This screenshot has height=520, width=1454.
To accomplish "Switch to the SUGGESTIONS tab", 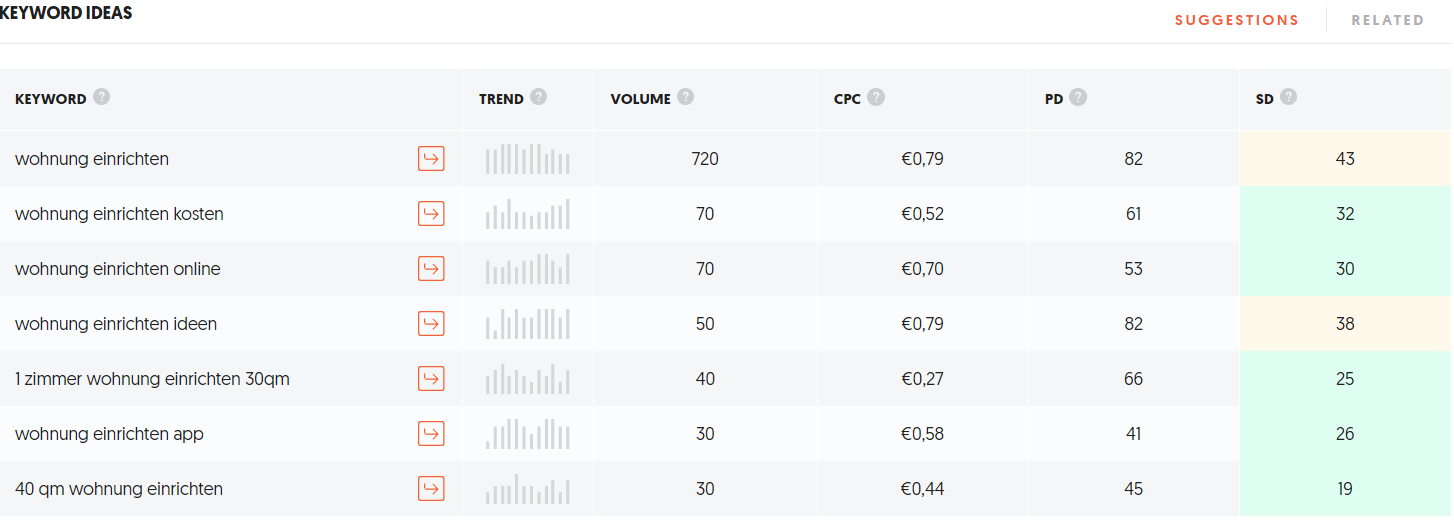I will tap(1237, 20).
